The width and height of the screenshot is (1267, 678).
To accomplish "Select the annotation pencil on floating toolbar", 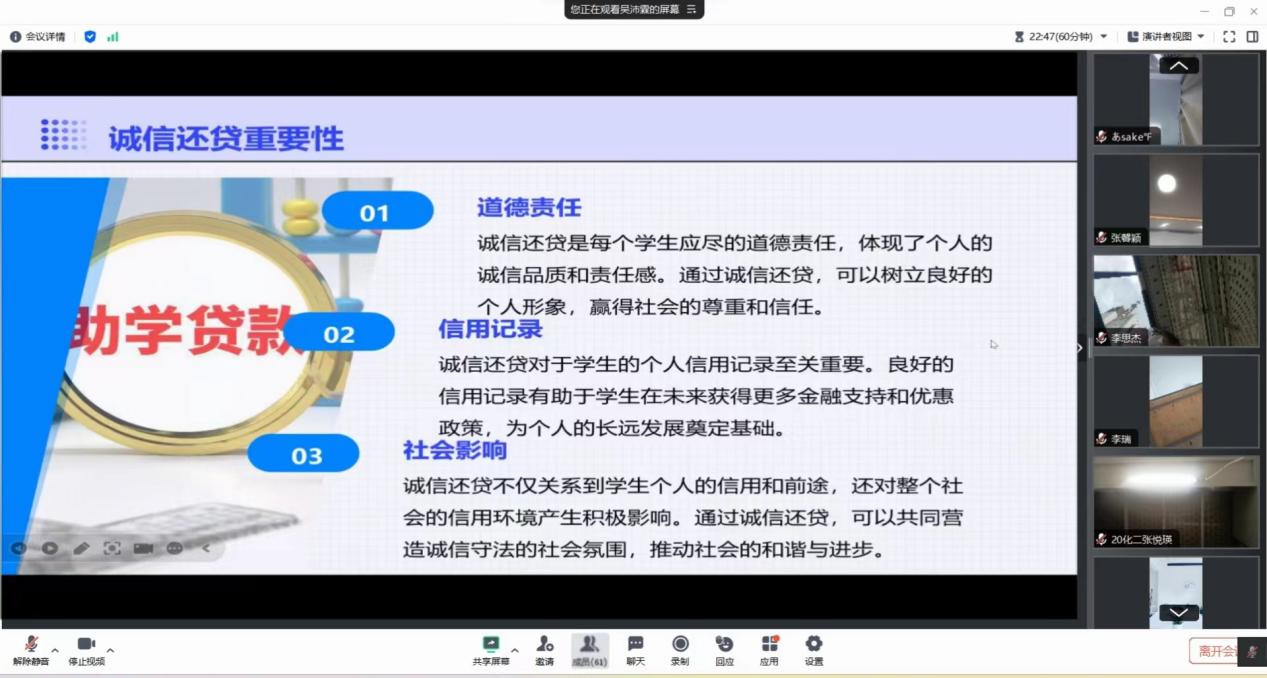I will [81, 548].
